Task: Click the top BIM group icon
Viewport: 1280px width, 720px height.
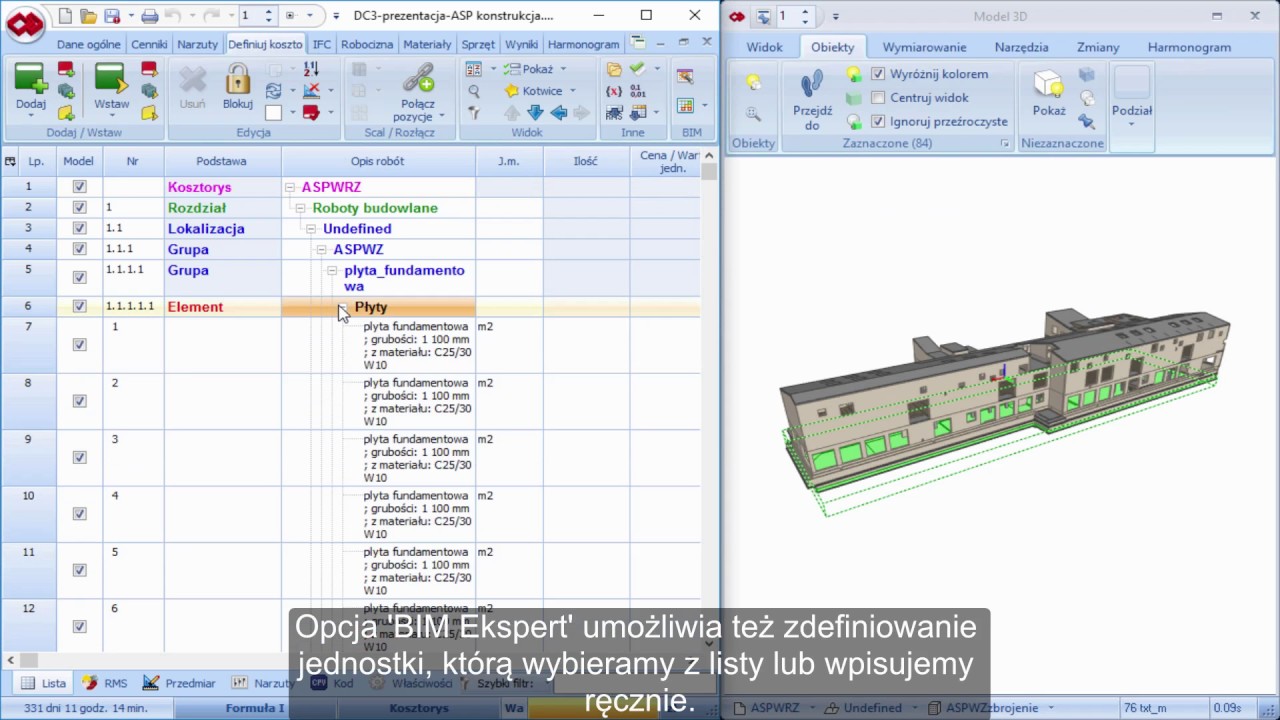Action: click(685, 77)
